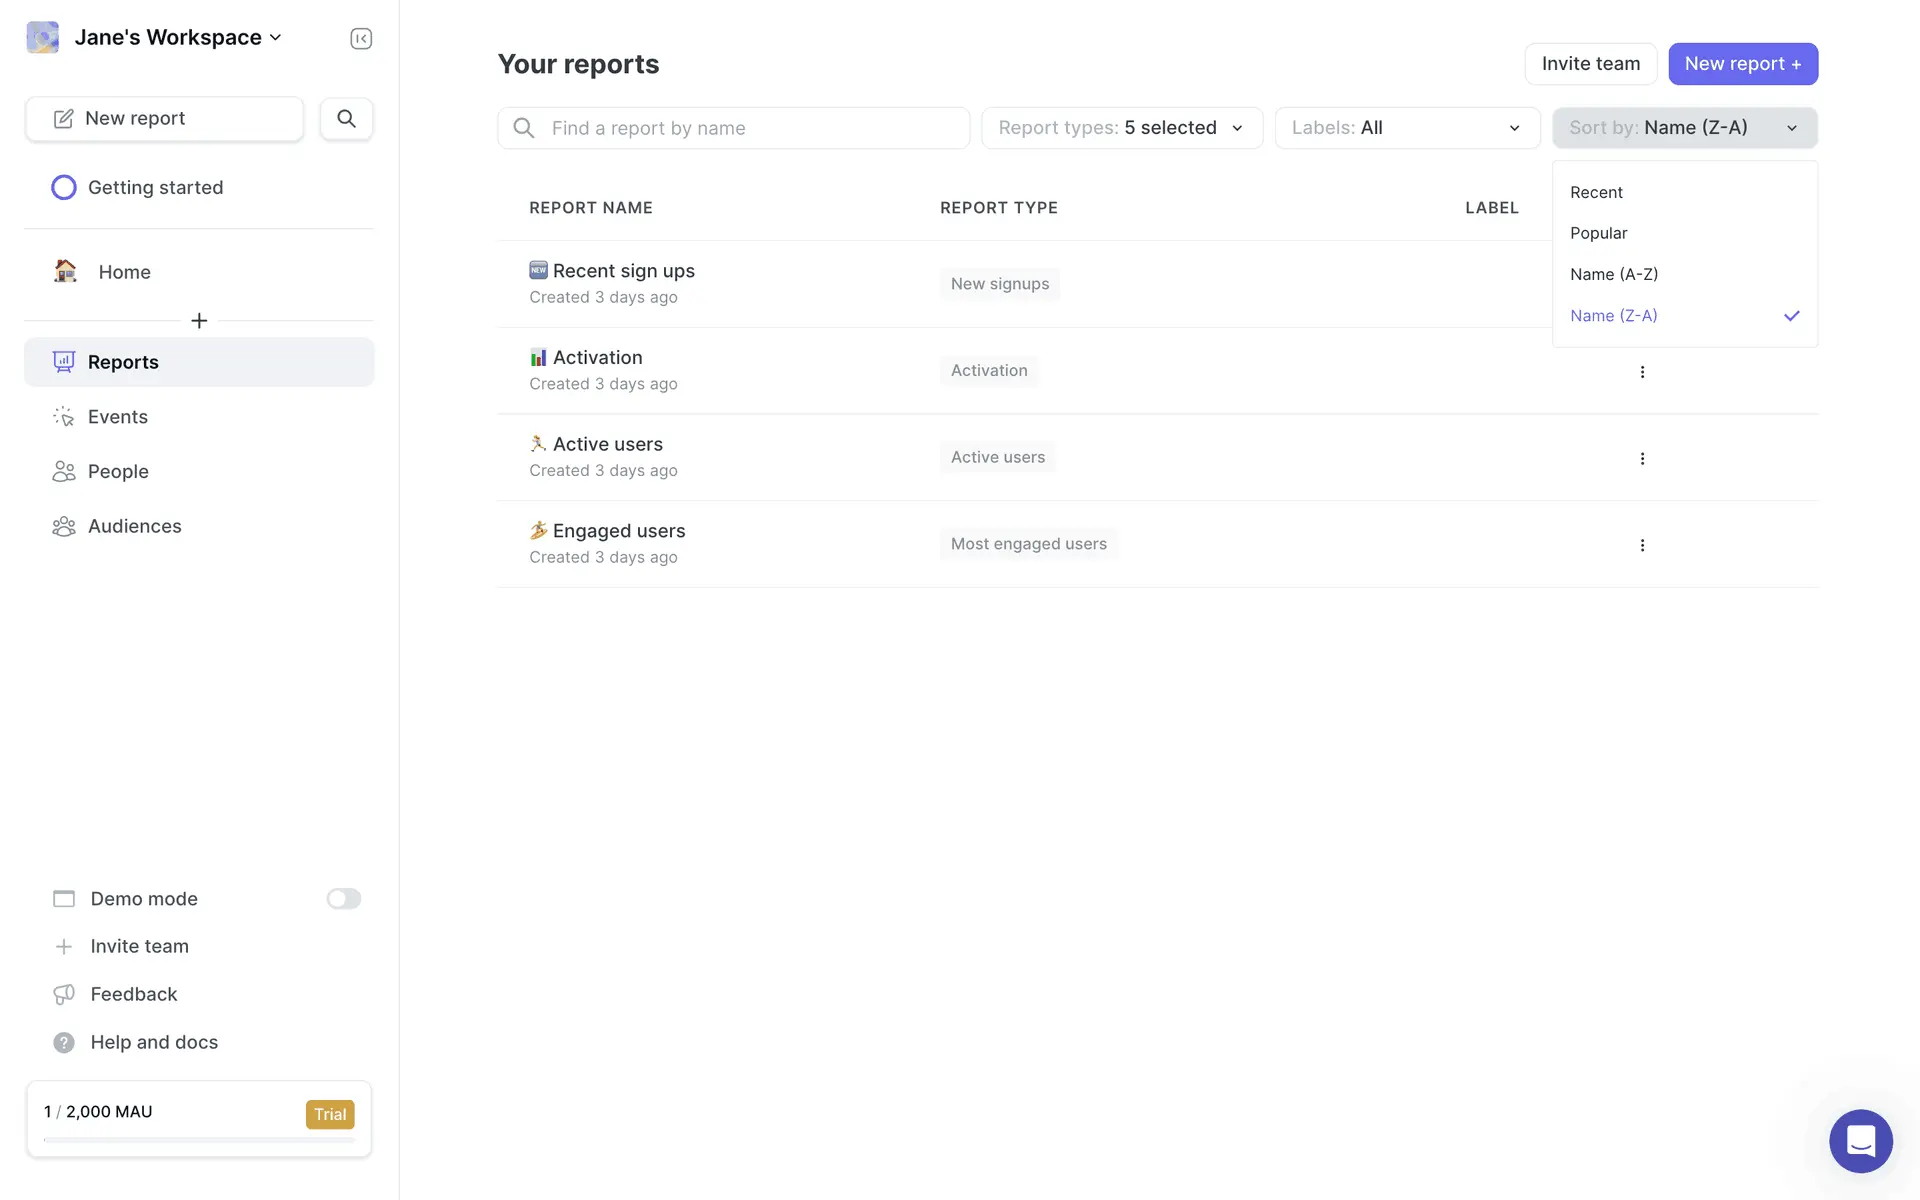Screen dimensions: 1920x1200
Task: Open three-dot menu for Engaged users report
Action: (1642, 545)
